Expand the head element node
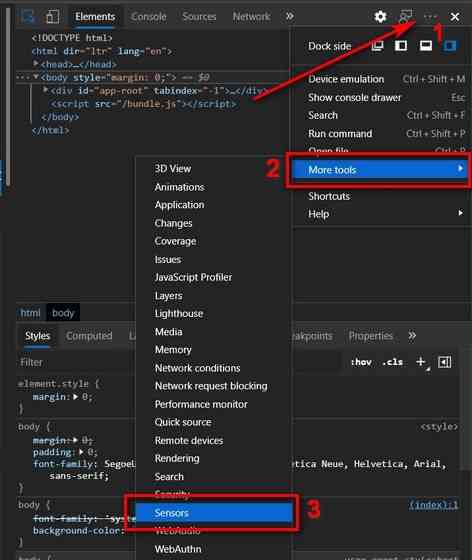Screen dimensions: 472x560 click(36, 64)
